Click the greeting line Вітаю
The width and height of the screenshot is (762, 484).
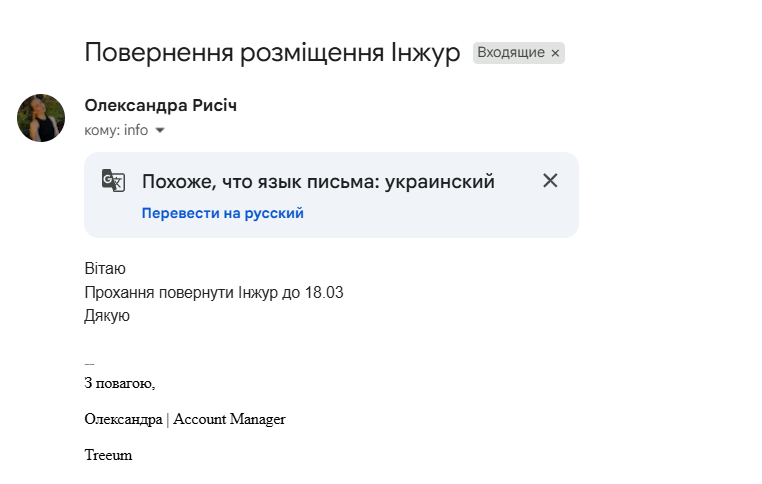point(105,268)
